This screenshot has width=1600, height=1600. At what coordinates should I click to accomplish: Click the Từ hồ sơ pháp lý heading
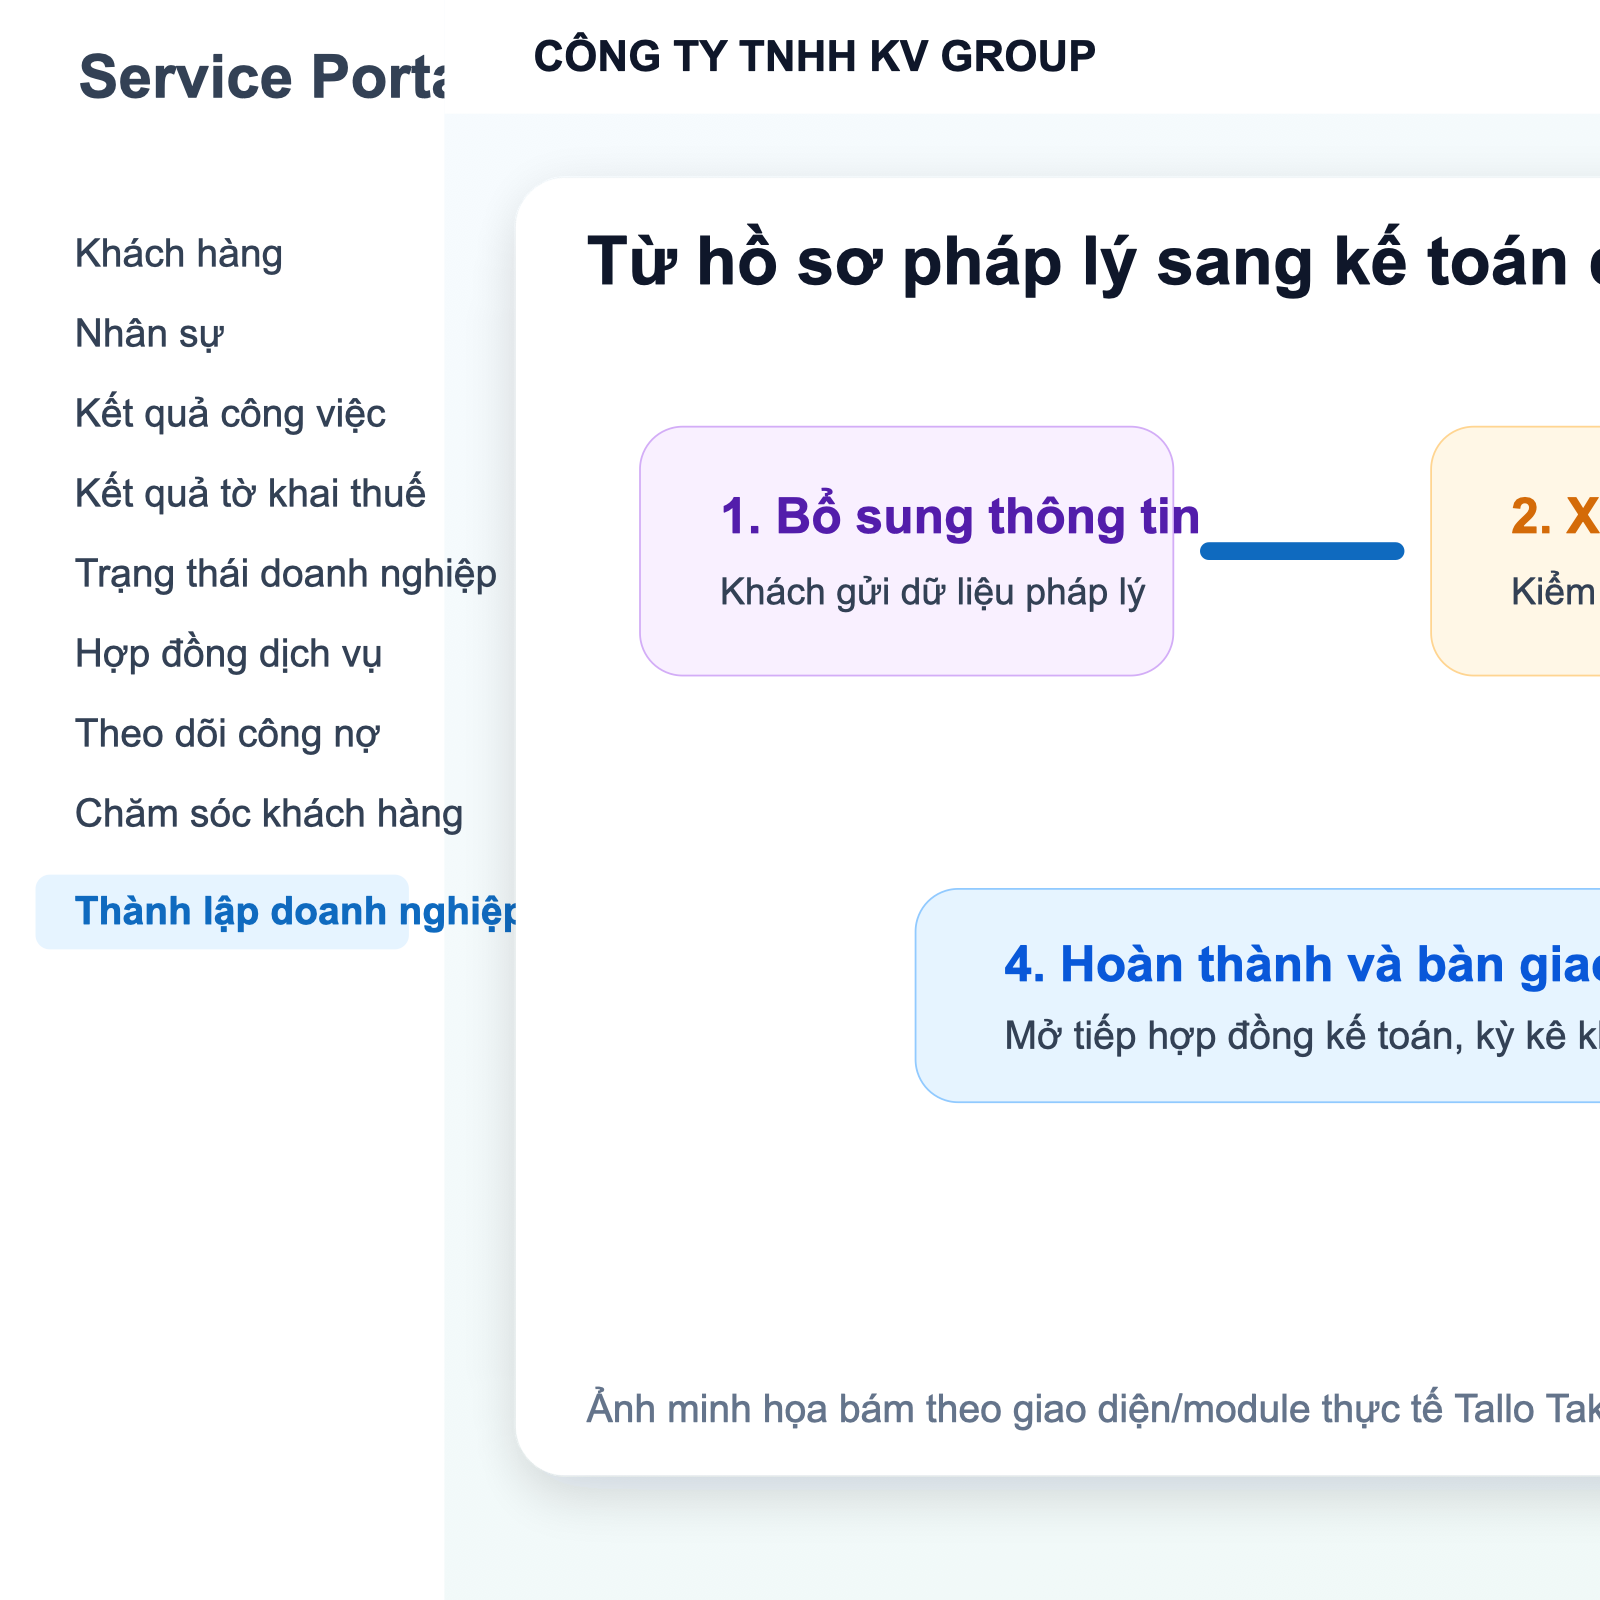click(x=1093, y=263)
